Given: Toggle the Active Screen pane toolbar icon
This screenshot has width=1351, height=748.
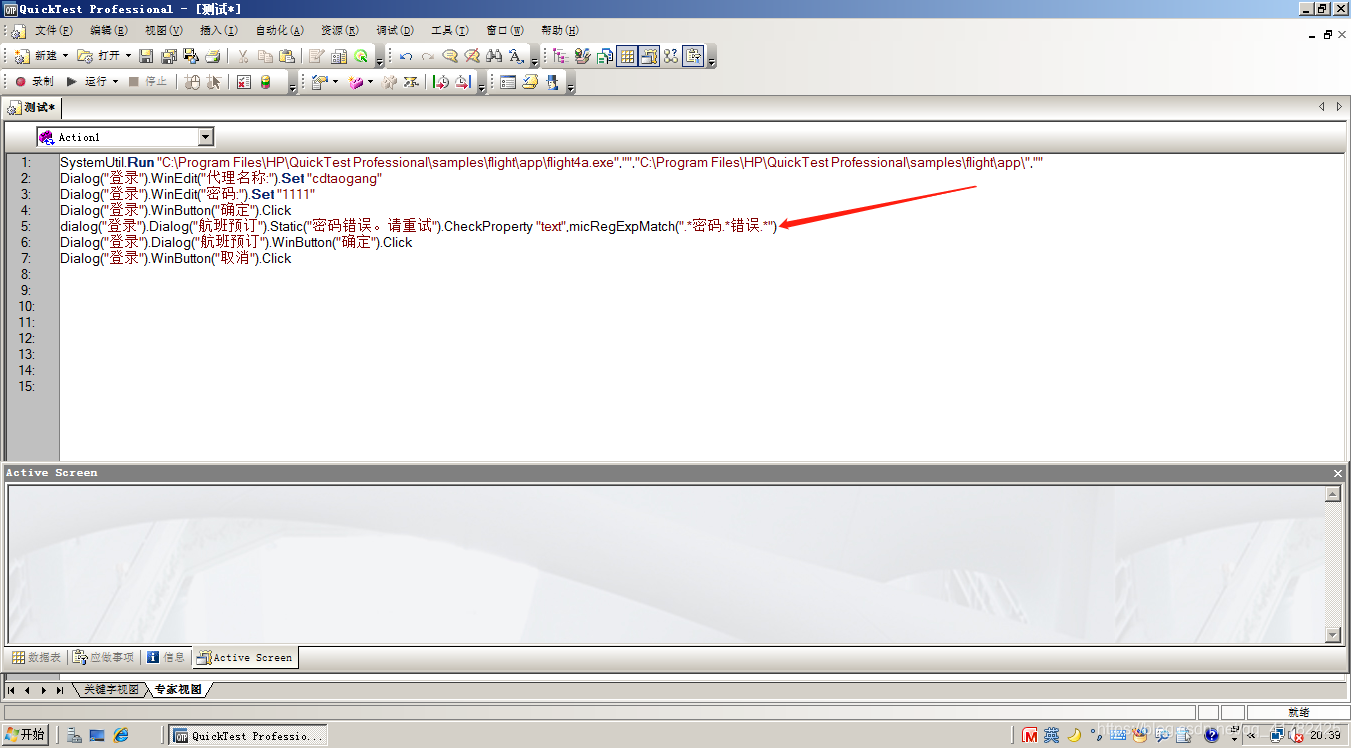Looking at the screenshot, I should point(650,56).
